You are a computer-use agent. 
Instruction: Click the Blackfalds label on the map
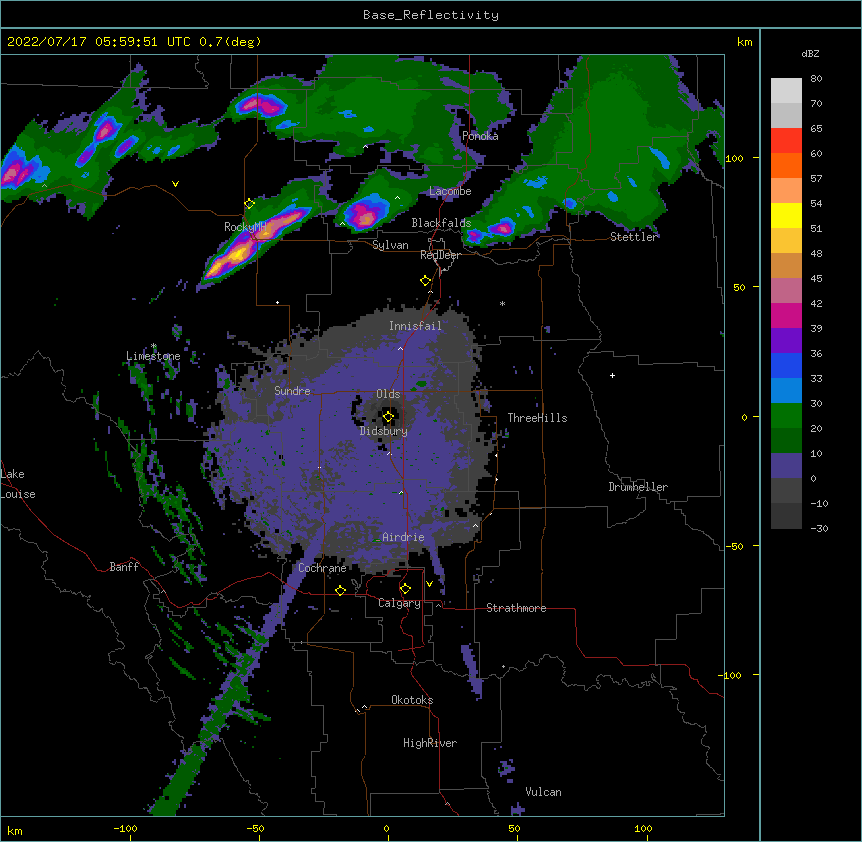(441, 223)
